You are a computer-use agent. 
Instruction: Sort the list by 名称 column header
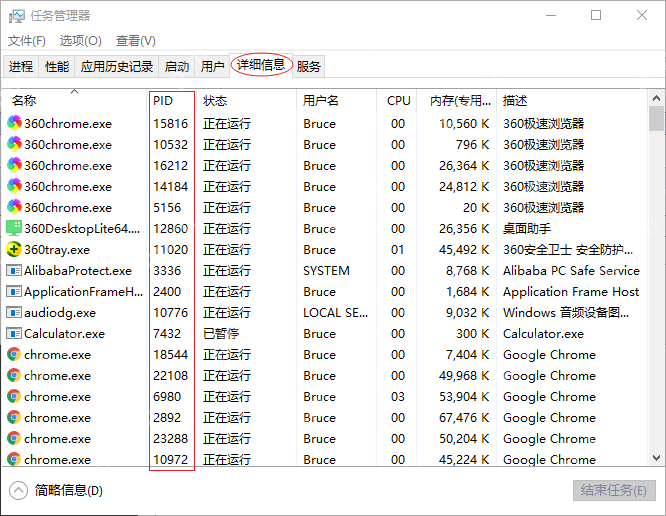75,101
